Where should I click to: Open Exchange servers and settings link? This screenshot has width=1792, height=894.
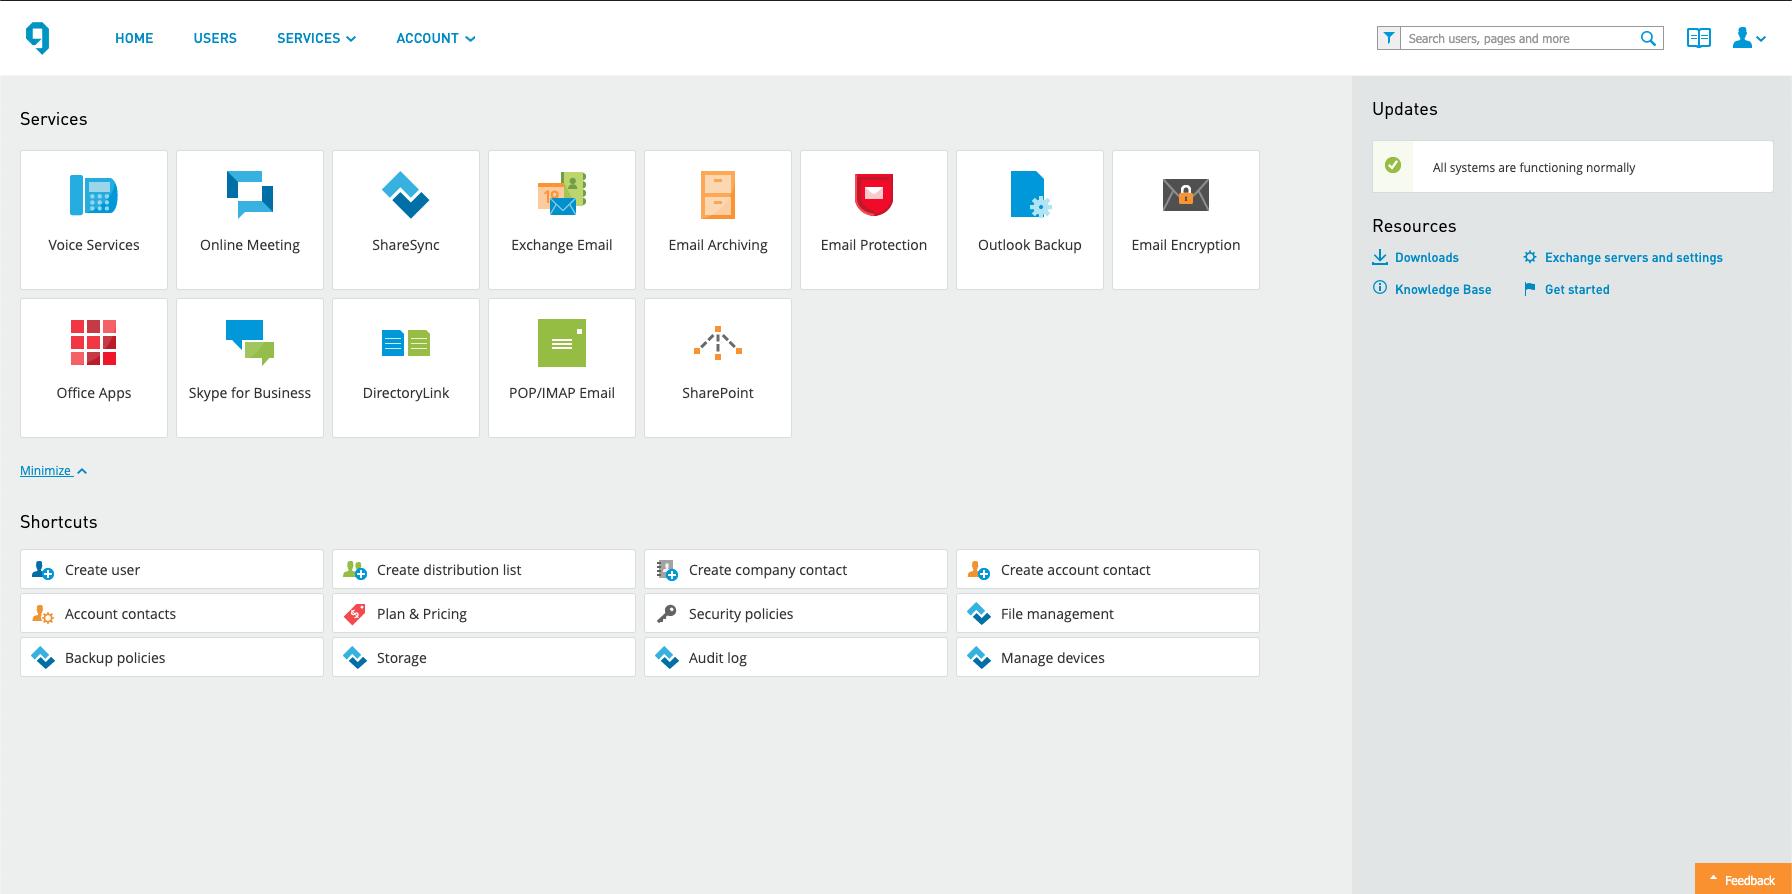(x=1623, y=257)
